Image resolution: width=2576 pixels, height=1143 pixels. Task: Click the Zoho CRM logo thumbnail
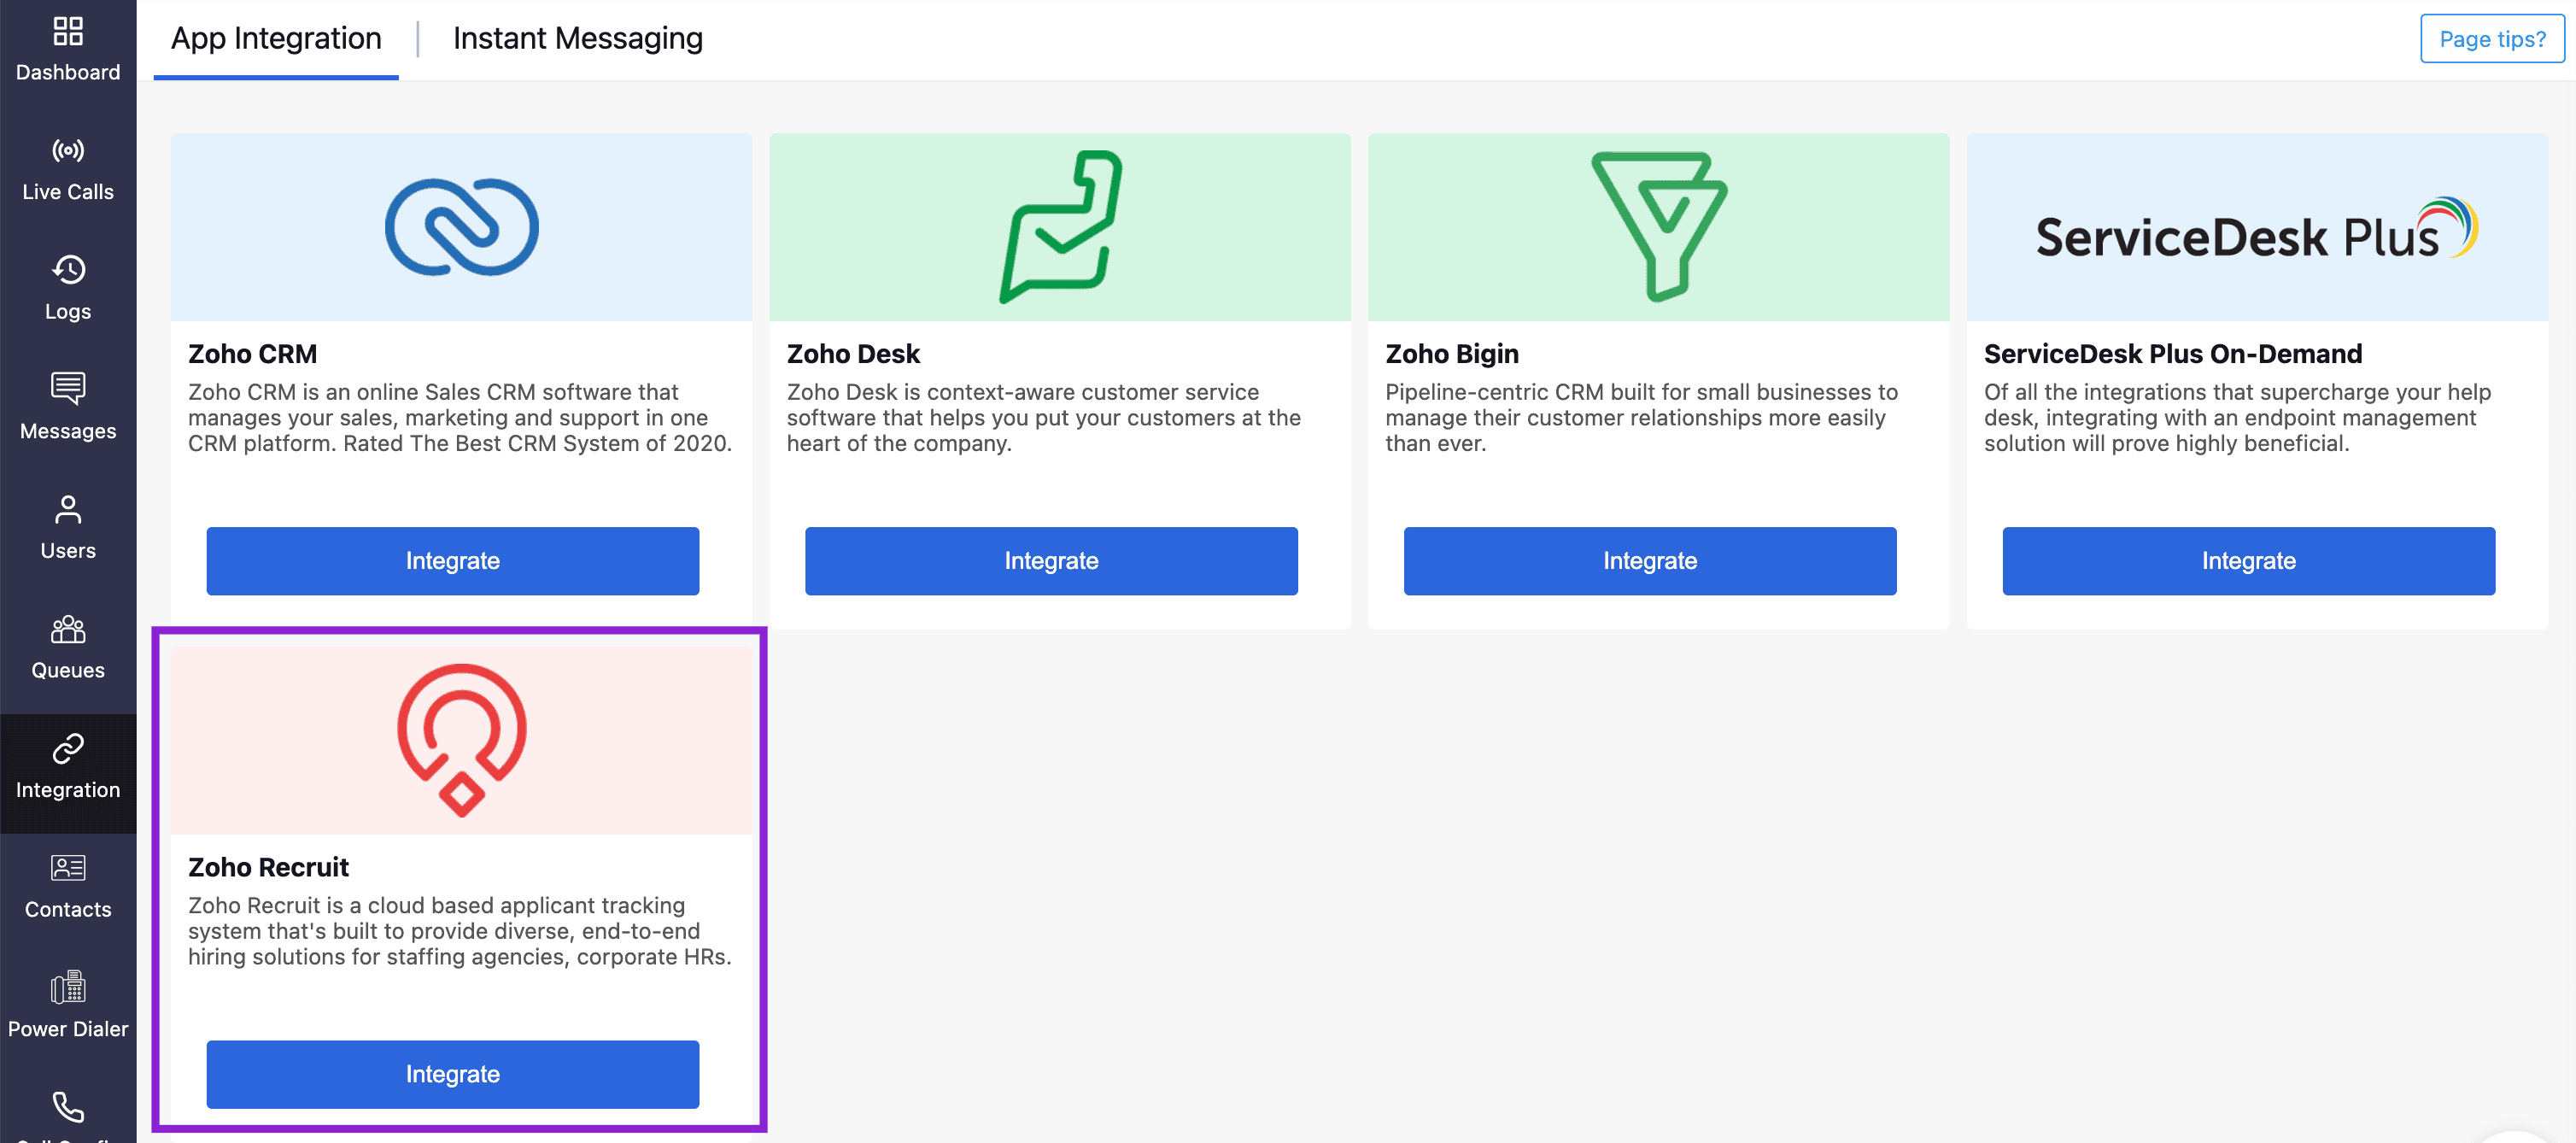click(461, 227)
